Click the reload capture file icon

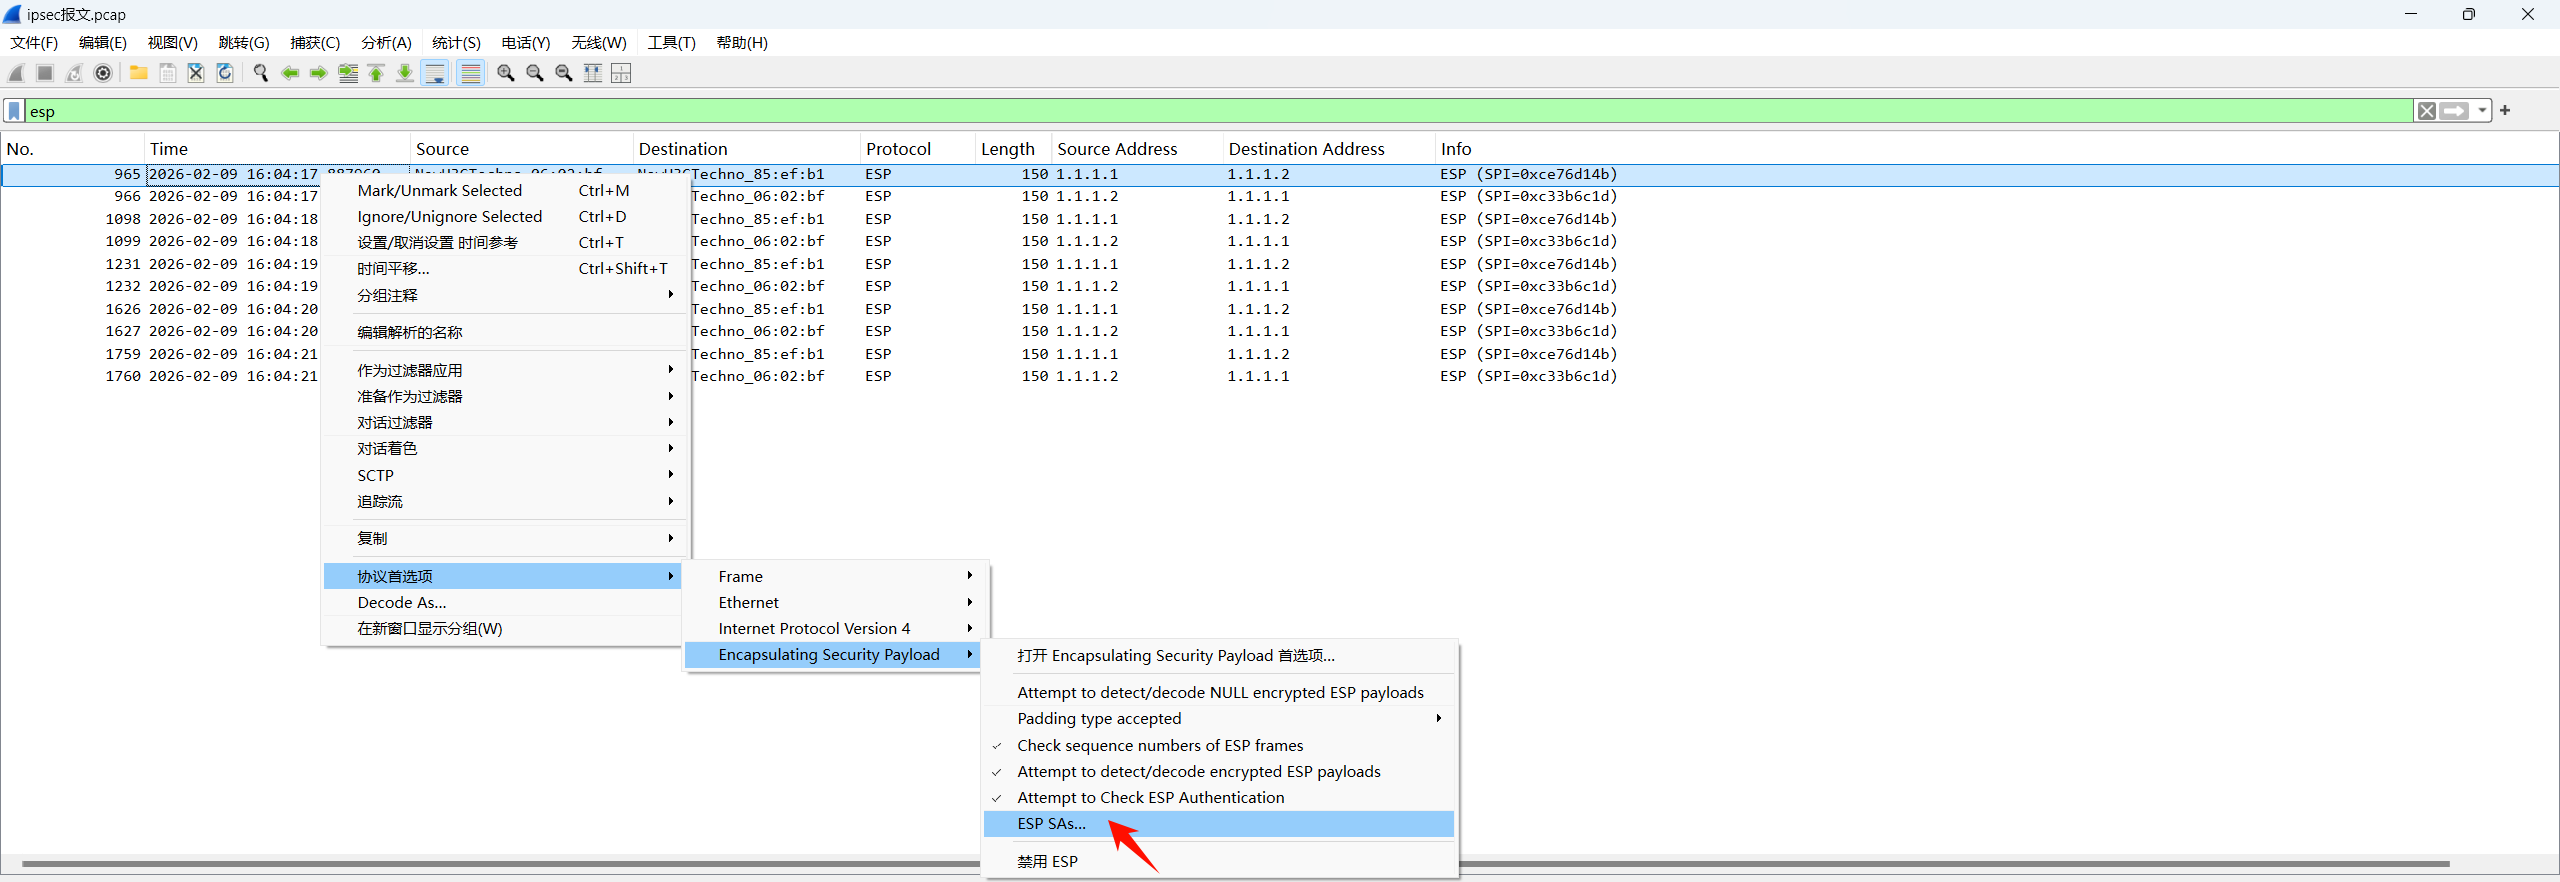225,73
